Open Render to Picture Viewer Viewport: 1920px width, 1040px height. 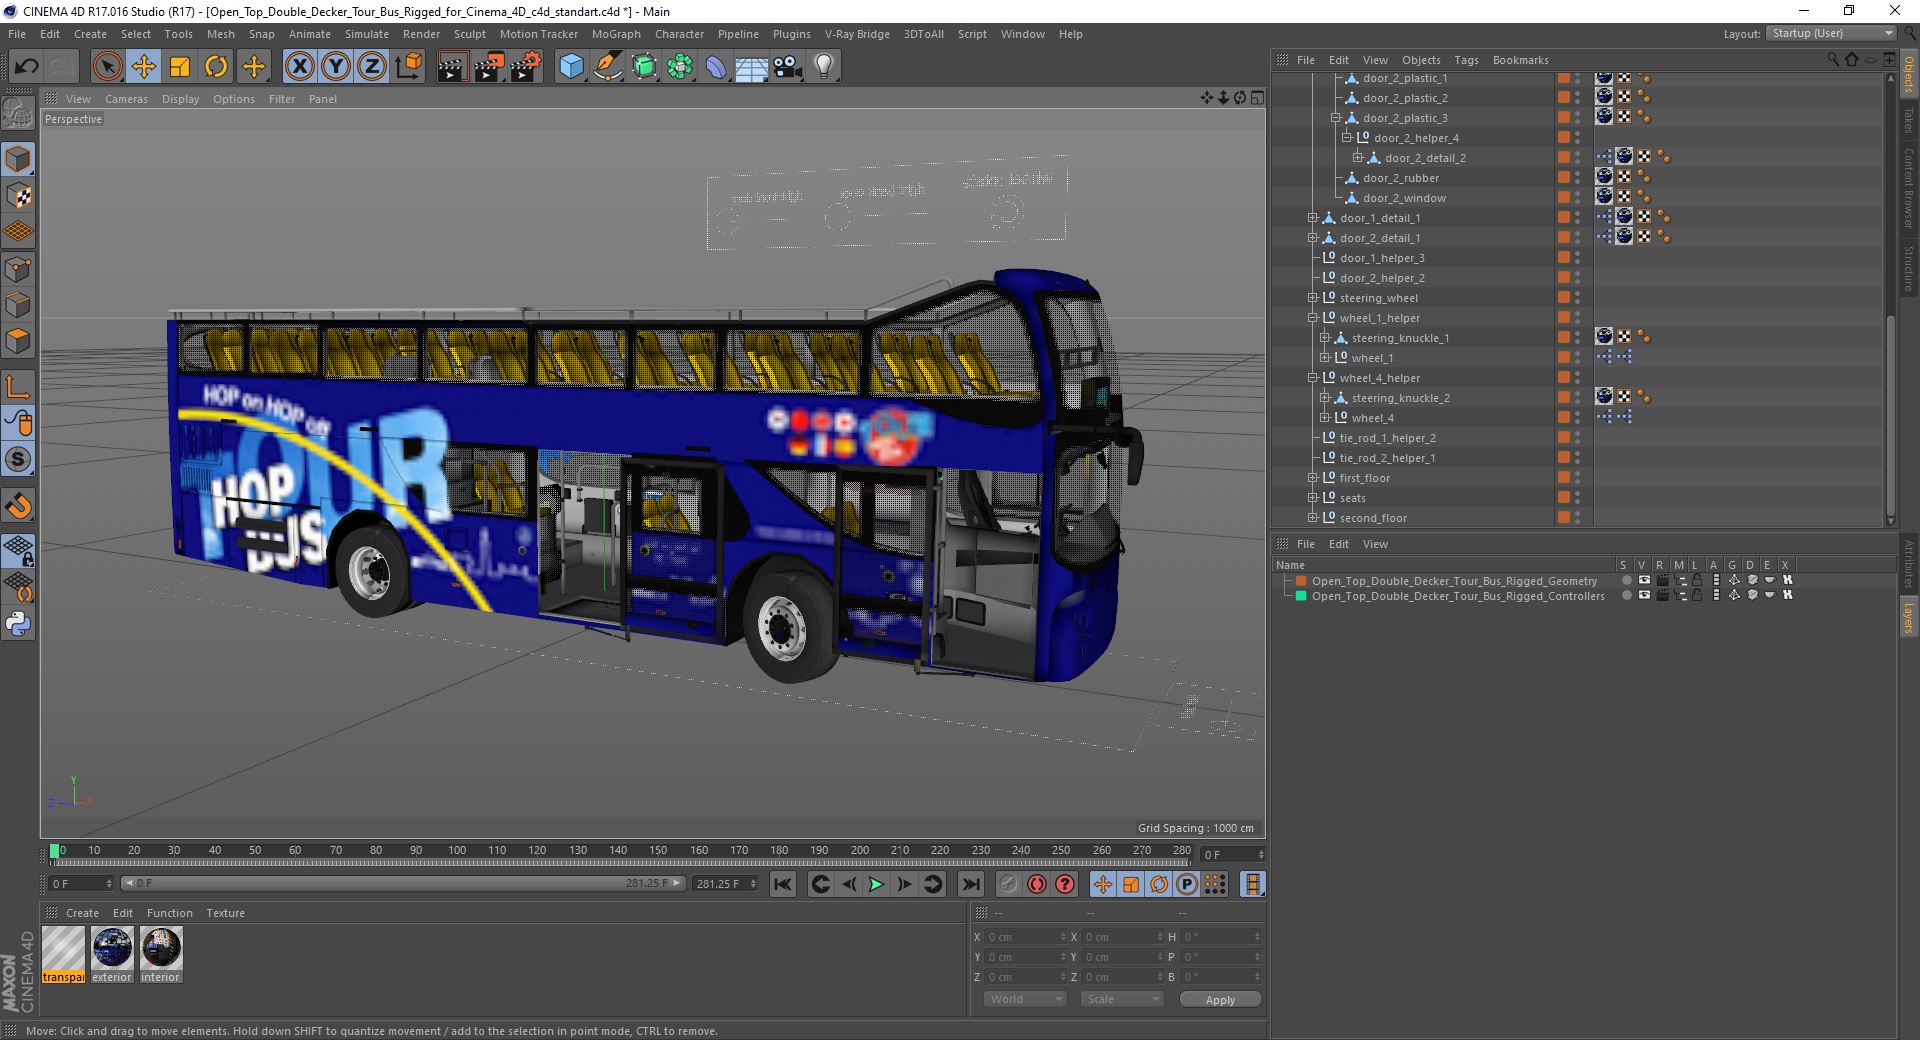(x=489, y=67)
